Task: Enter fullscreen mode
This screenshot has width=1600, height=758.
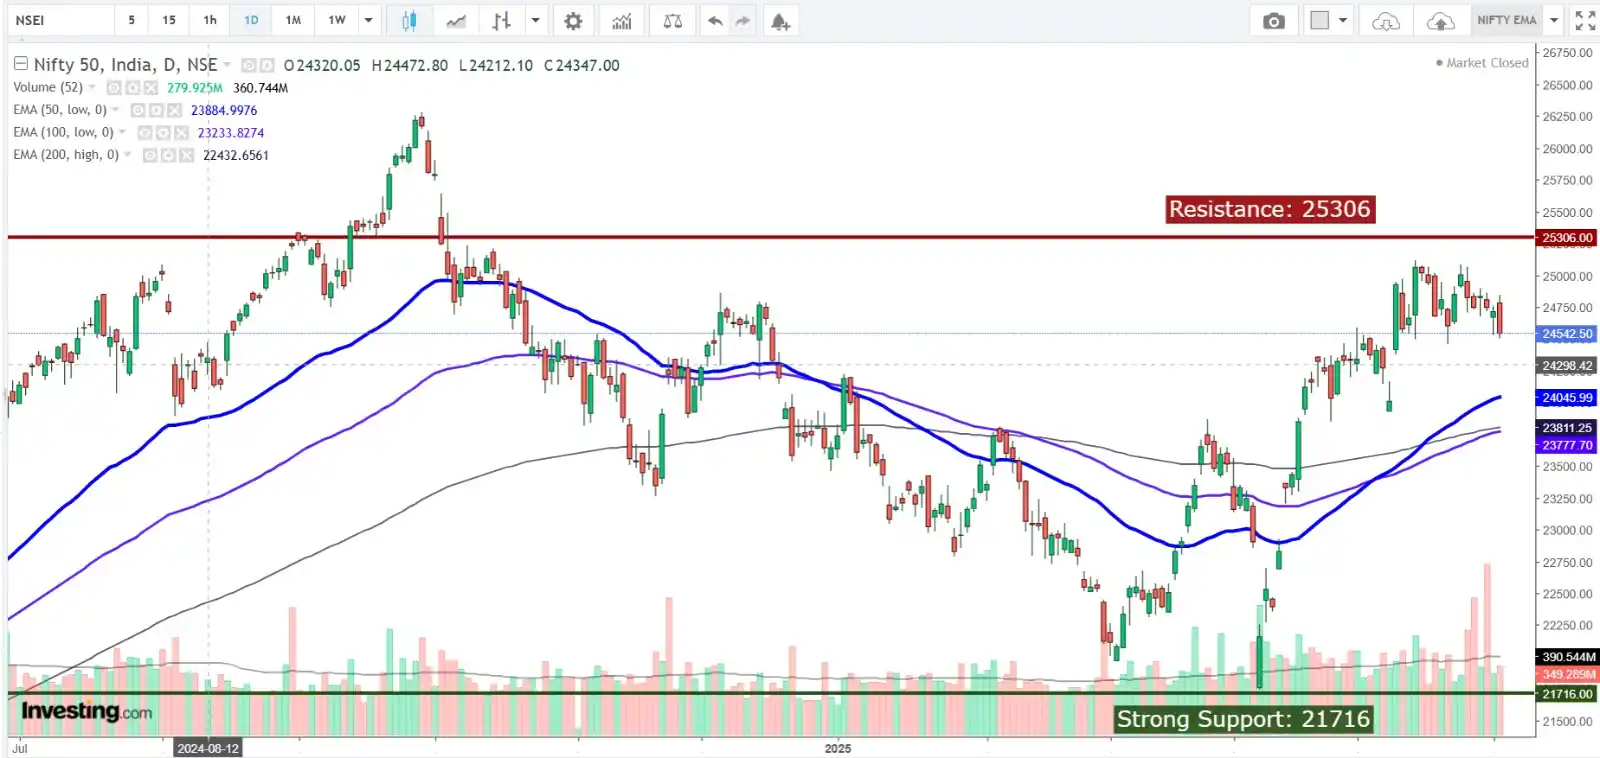Action: click(x=1585, y=20)
